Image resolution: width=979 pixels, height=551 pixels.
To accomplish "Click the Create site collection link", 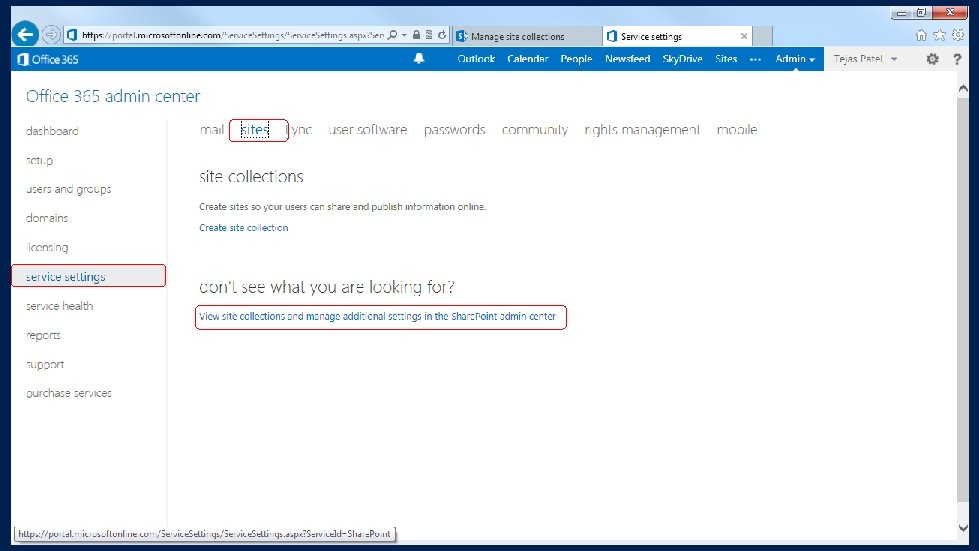I will click(244, 228).
